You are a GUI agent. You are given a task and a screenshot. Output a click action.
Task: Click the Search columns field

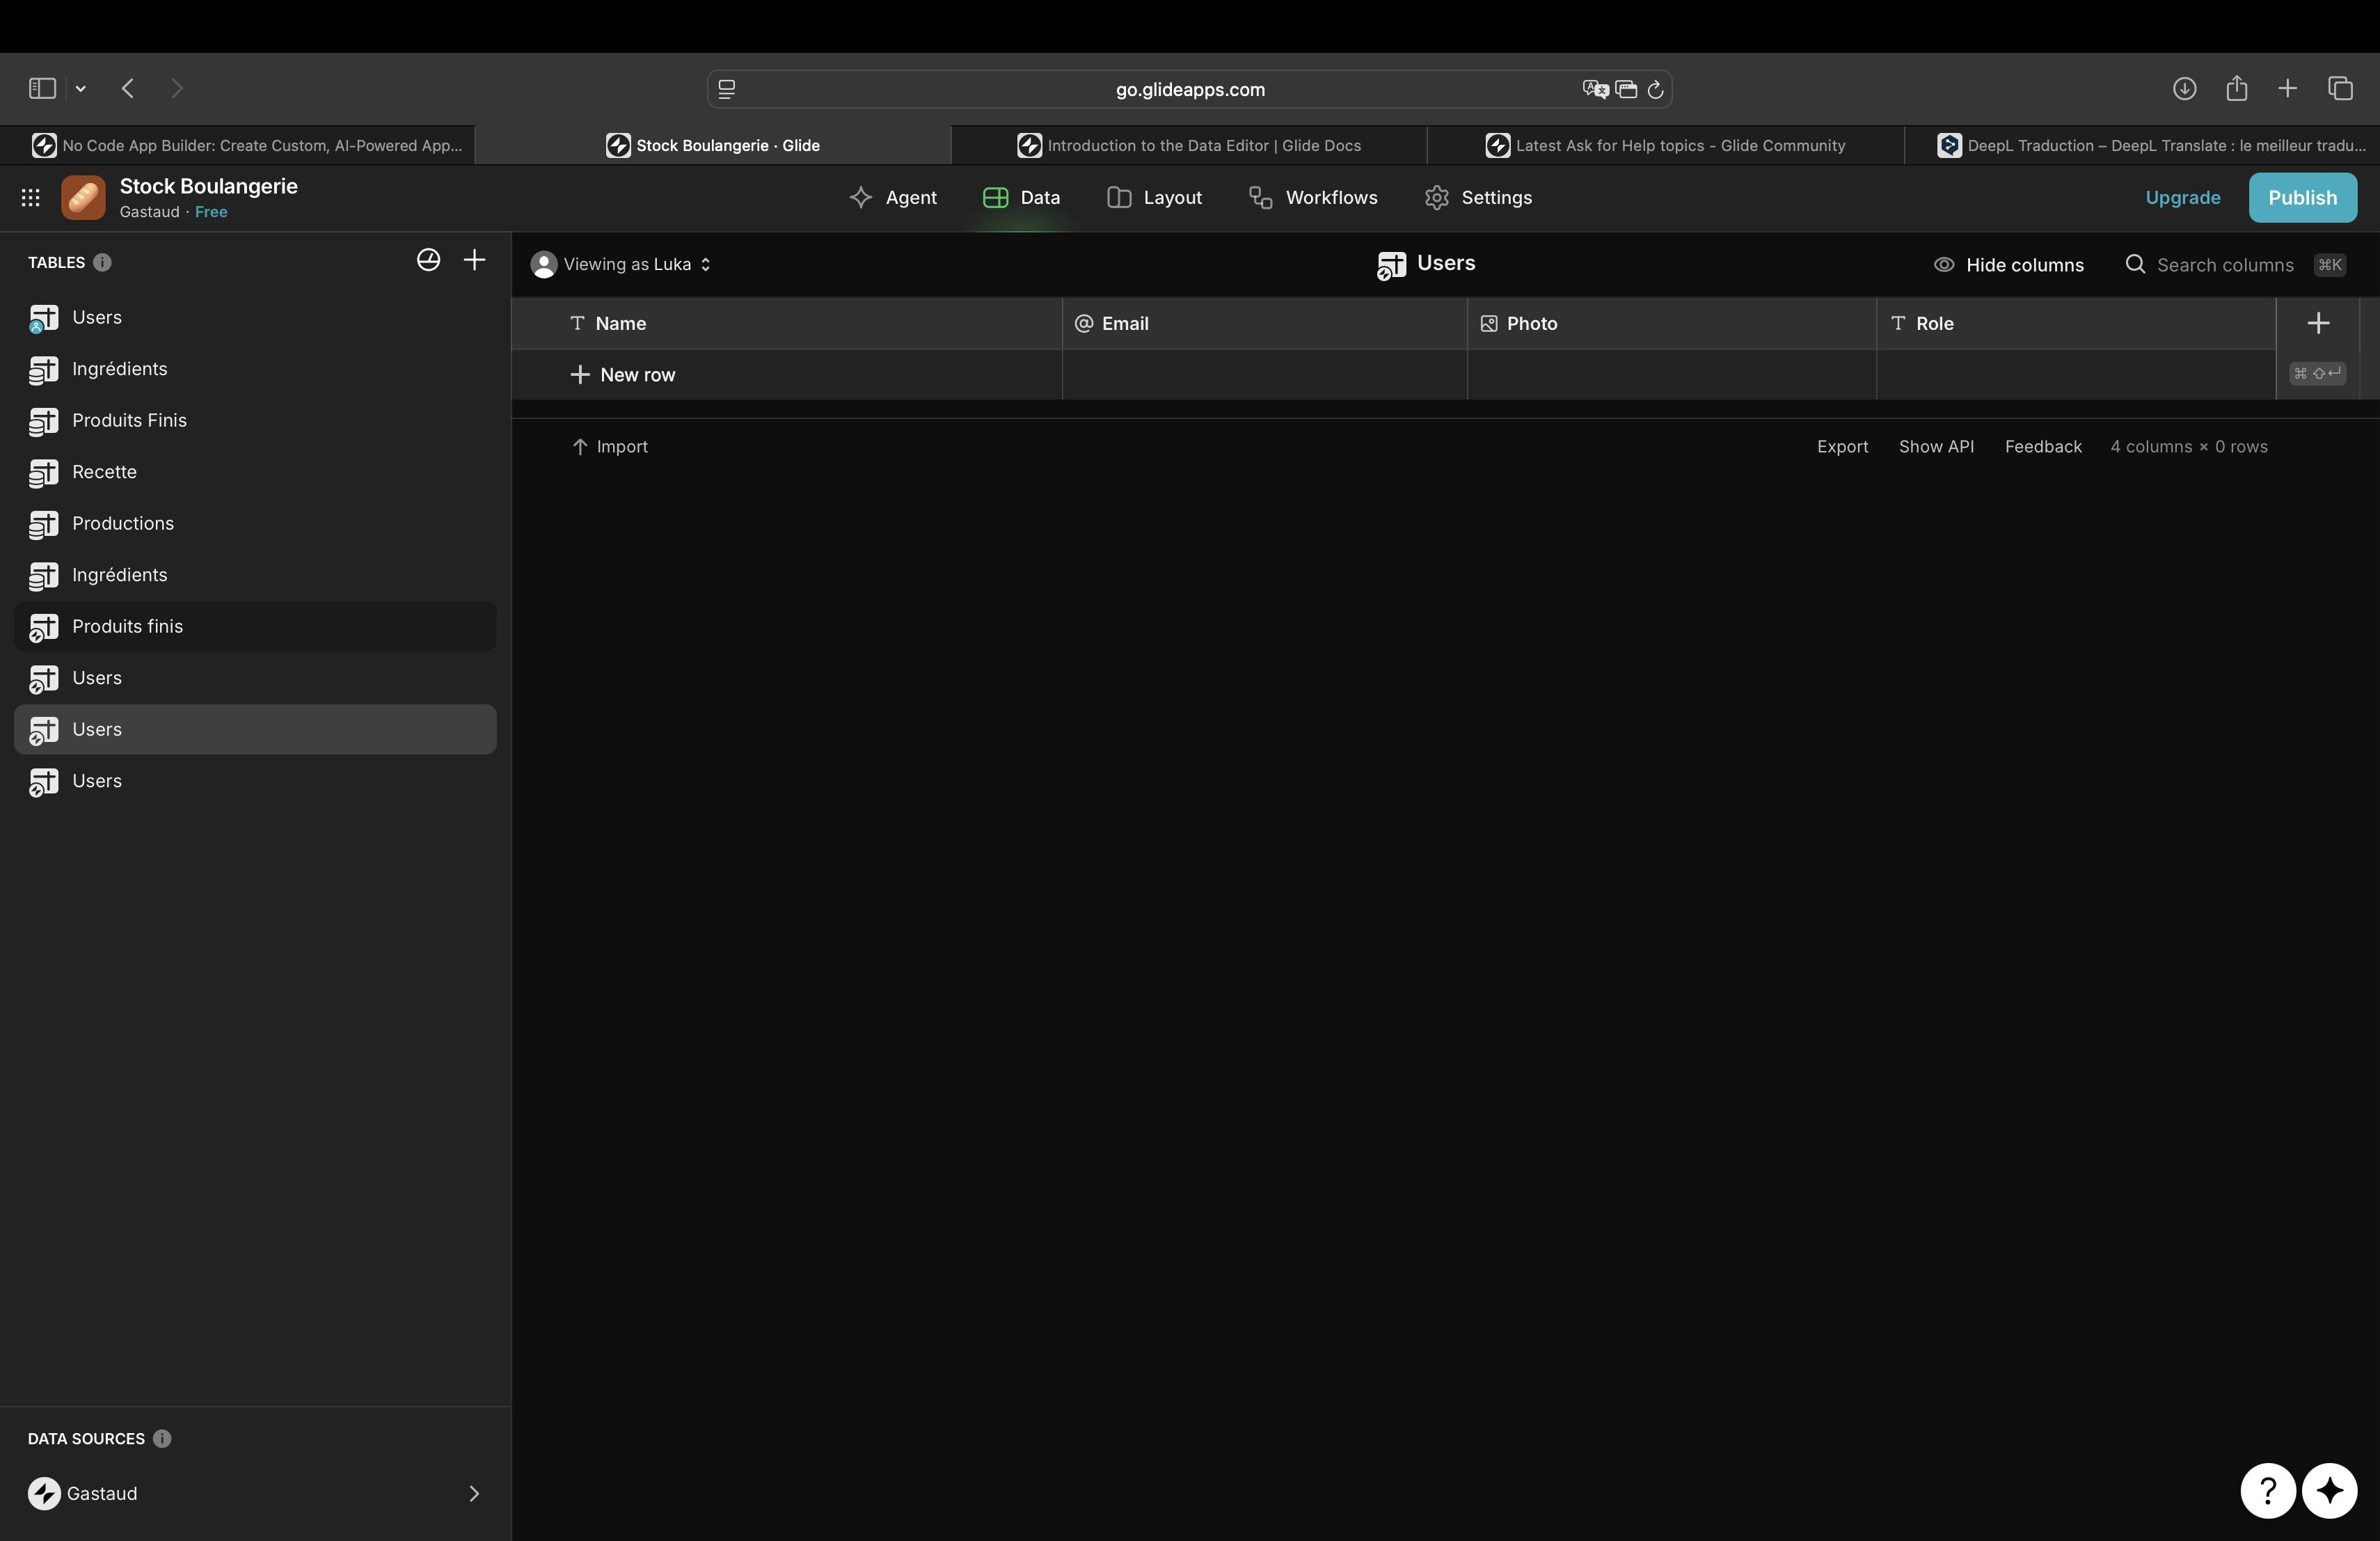click(x=2224, y=265)
